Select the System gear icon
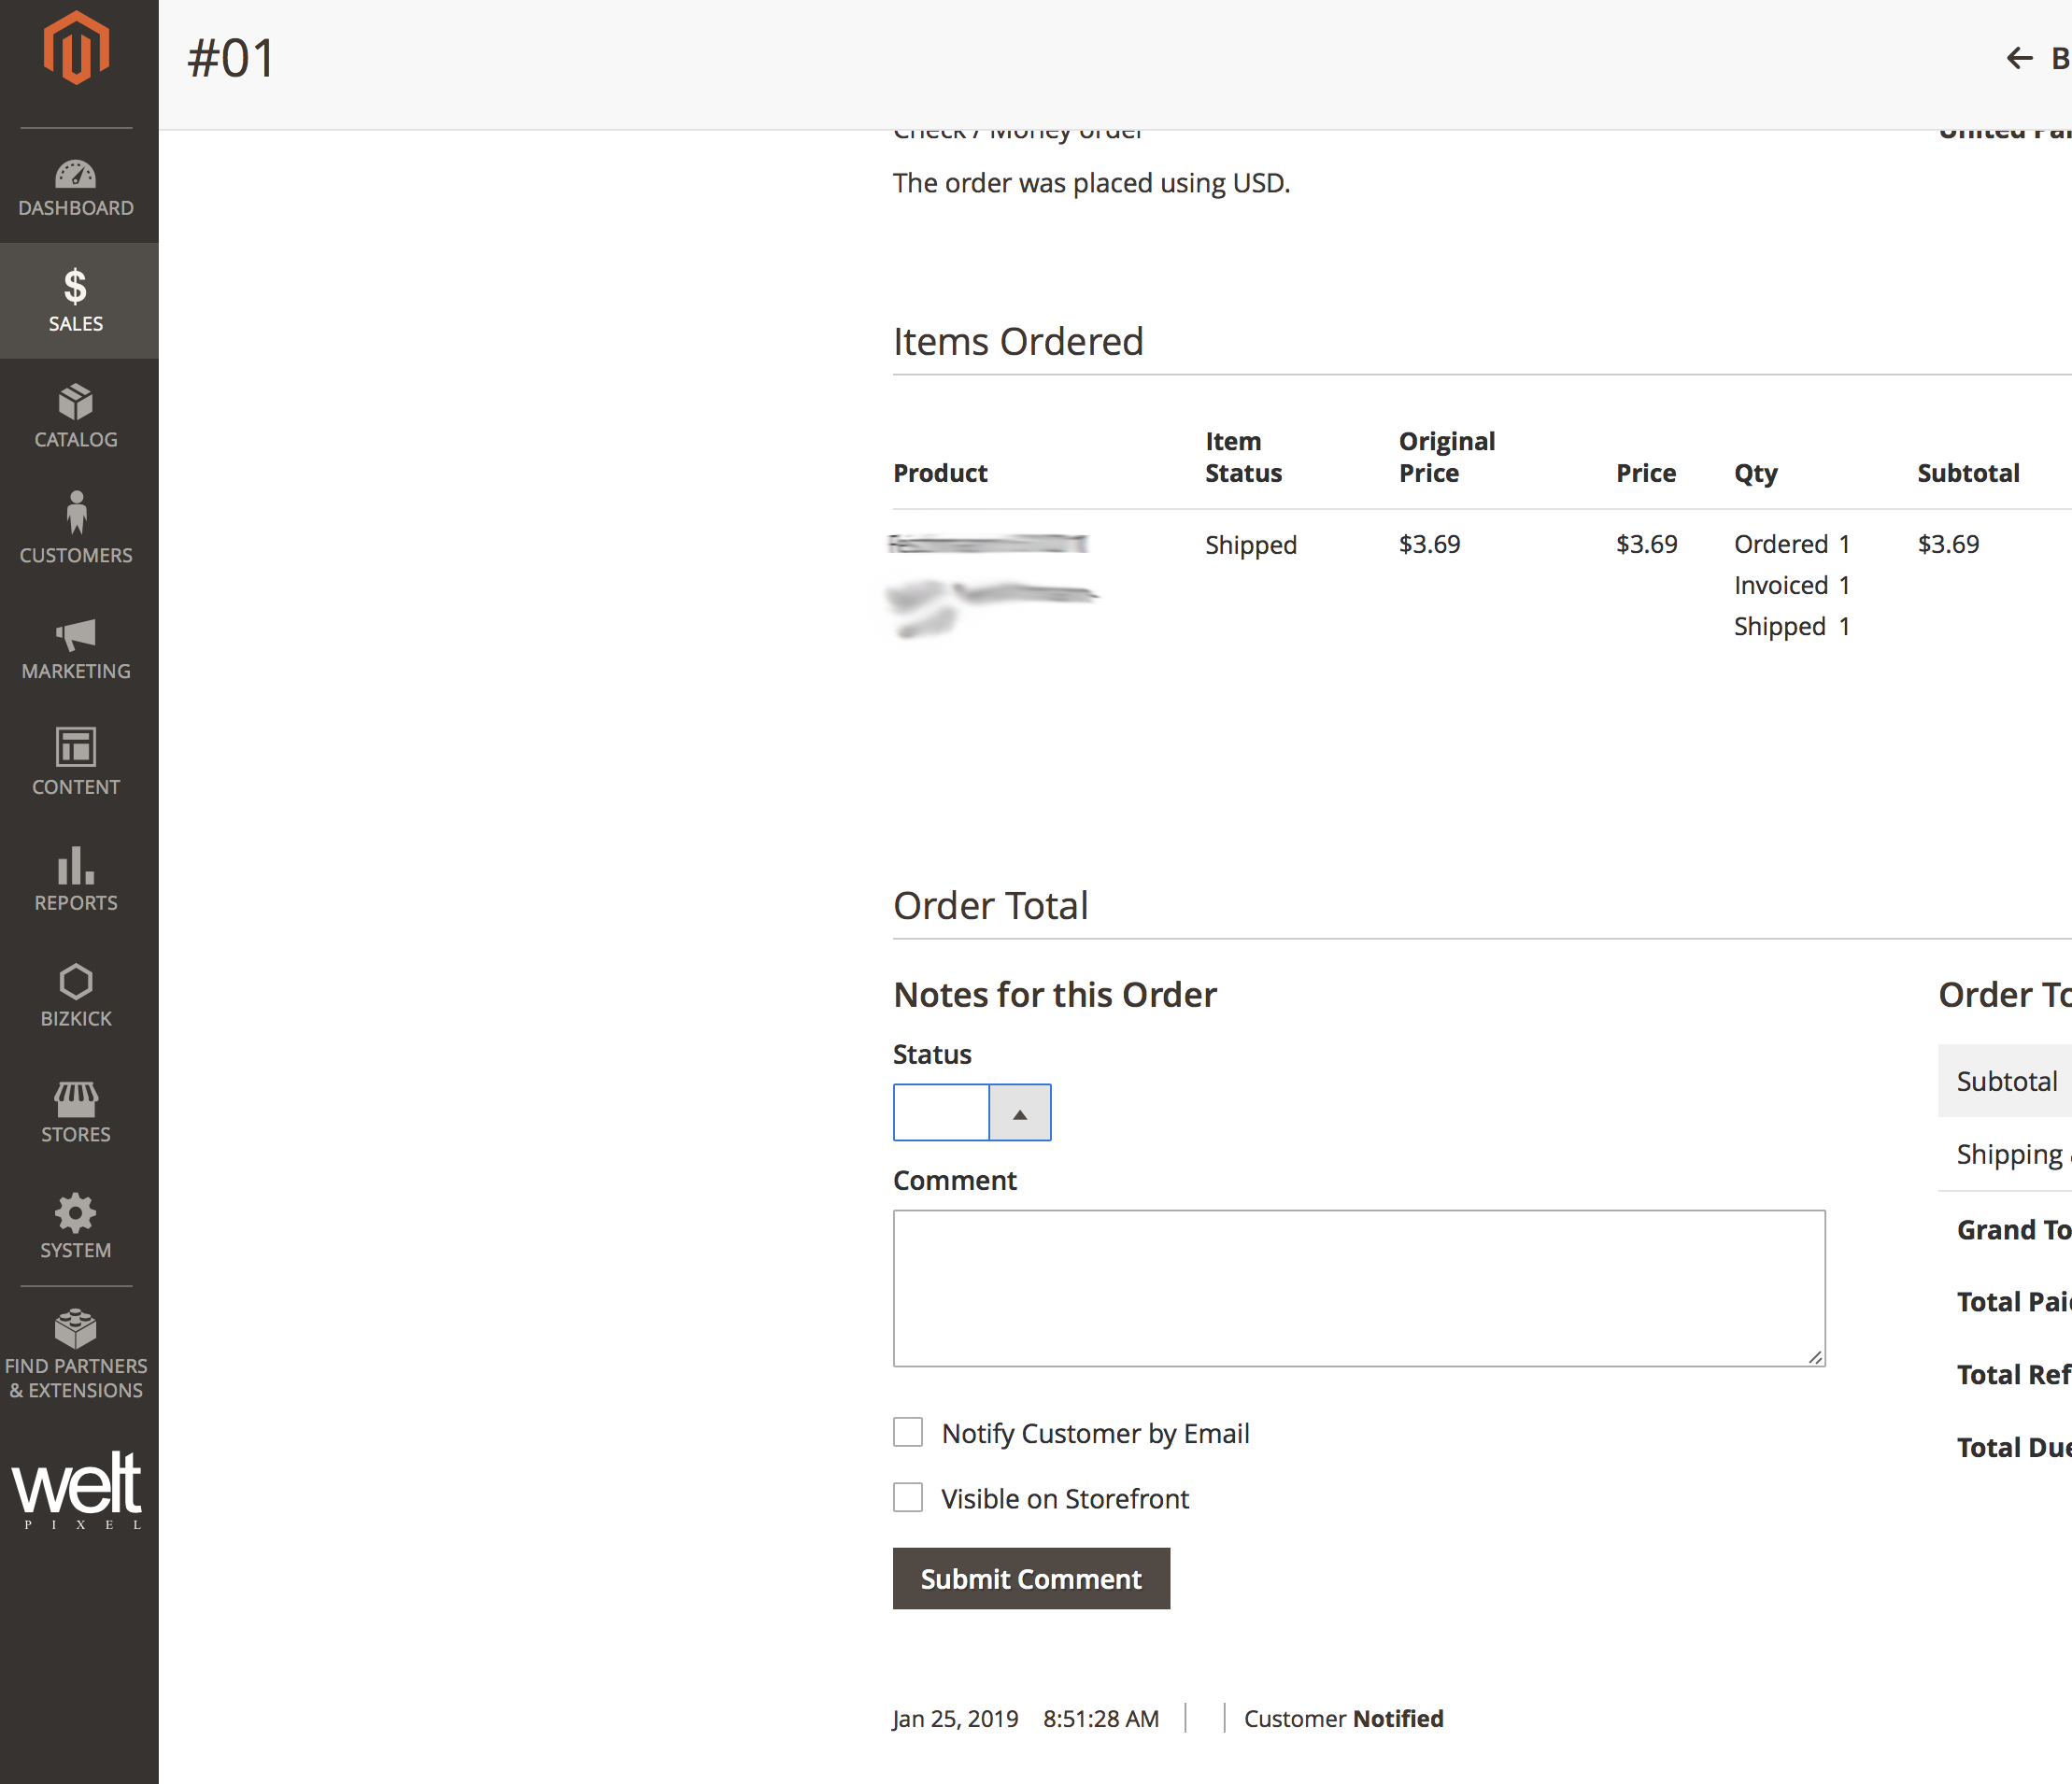 click(x=76, y=1227)
